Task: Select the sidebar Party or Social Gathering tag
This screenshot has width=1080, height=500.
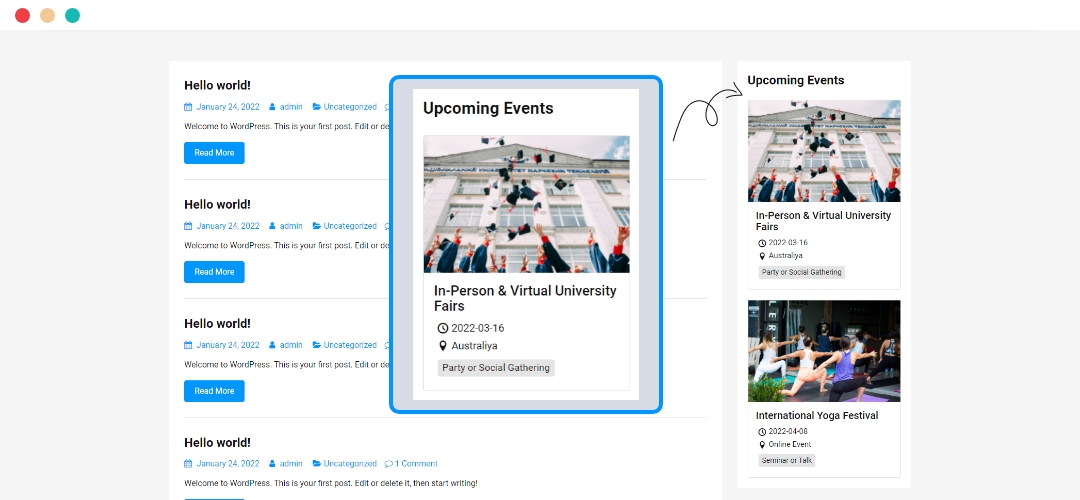Action: [801, 272]
